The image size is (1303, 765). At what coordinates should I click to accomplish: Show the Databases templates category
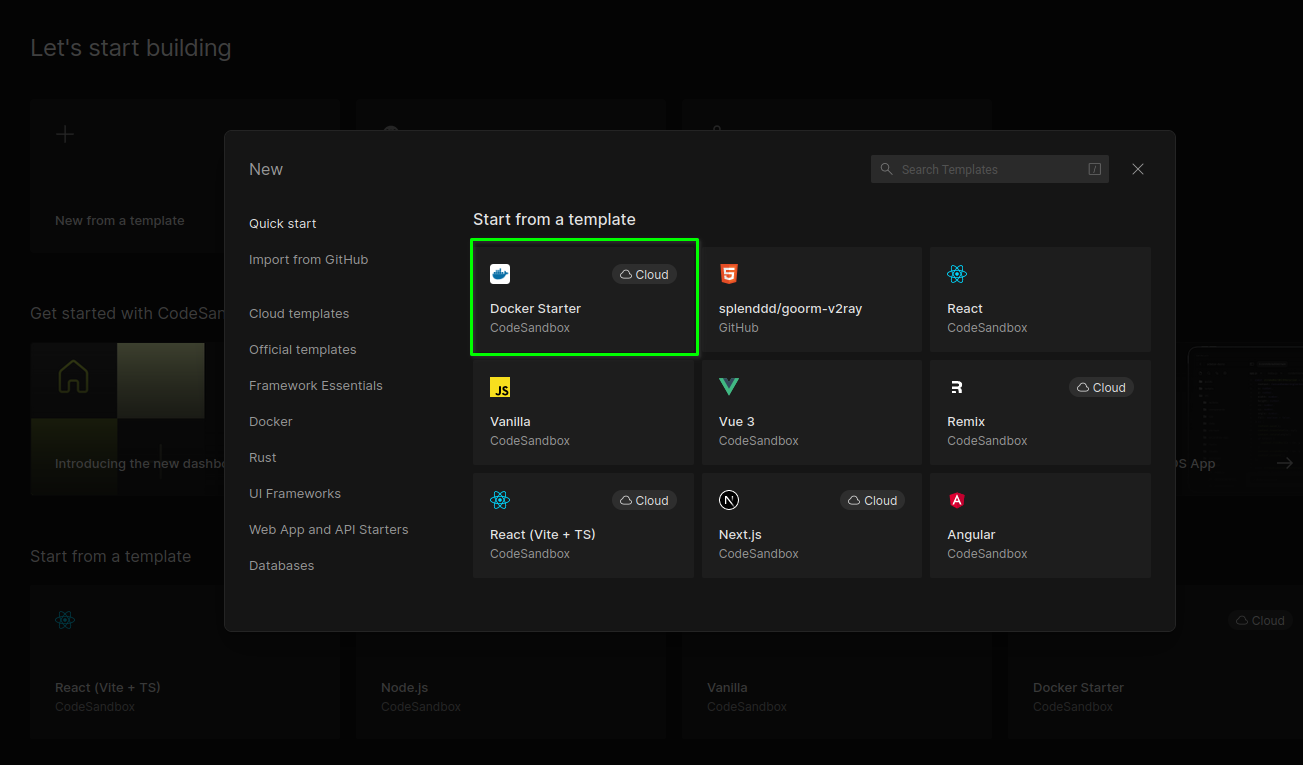tap(281, 566)
